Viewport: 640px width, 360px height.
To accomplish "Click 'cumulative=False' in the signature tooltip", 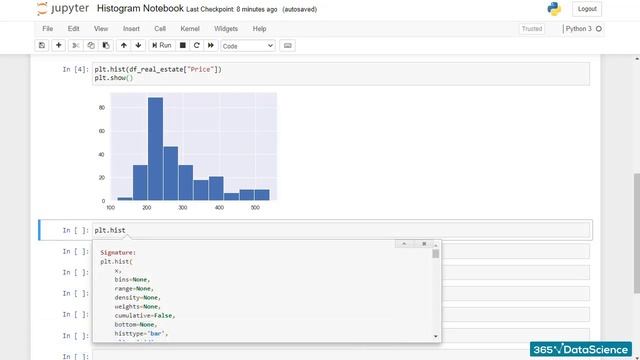I will click(144, 316).
